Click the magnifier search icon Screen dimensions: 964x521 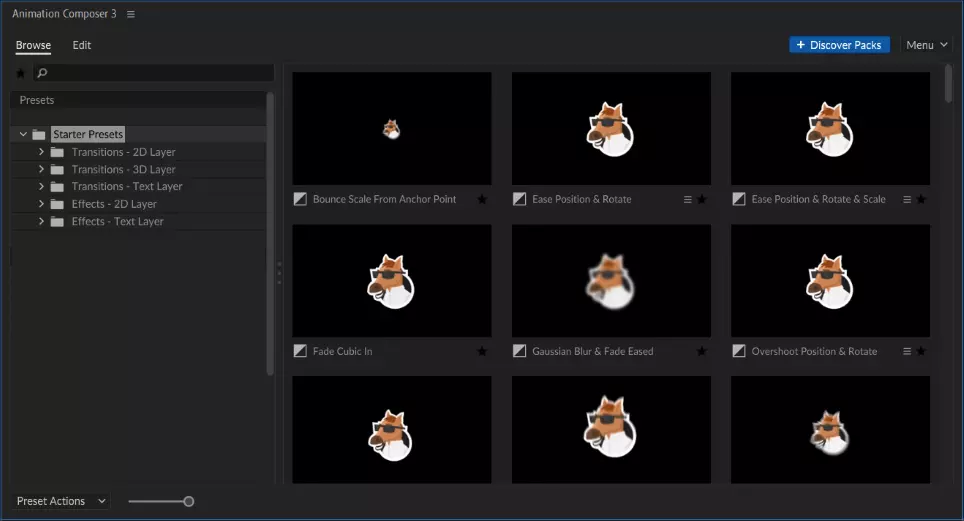pyautogui.click(x=42, y=73)
